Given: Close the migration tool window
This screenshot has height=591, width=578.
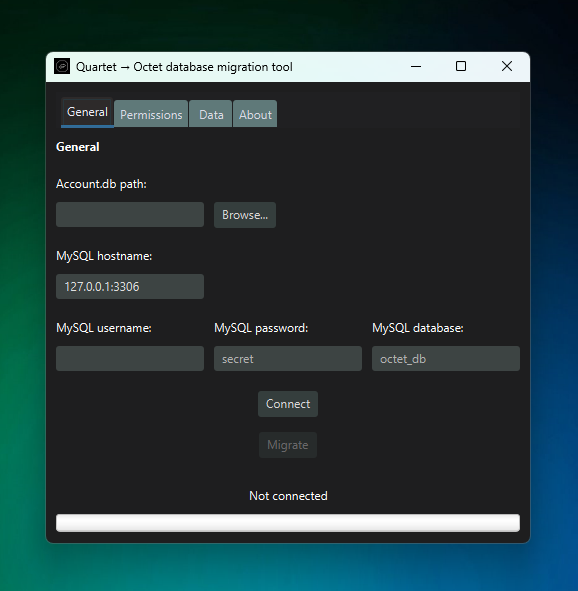Looking at the screenshot, I should 507,67.
